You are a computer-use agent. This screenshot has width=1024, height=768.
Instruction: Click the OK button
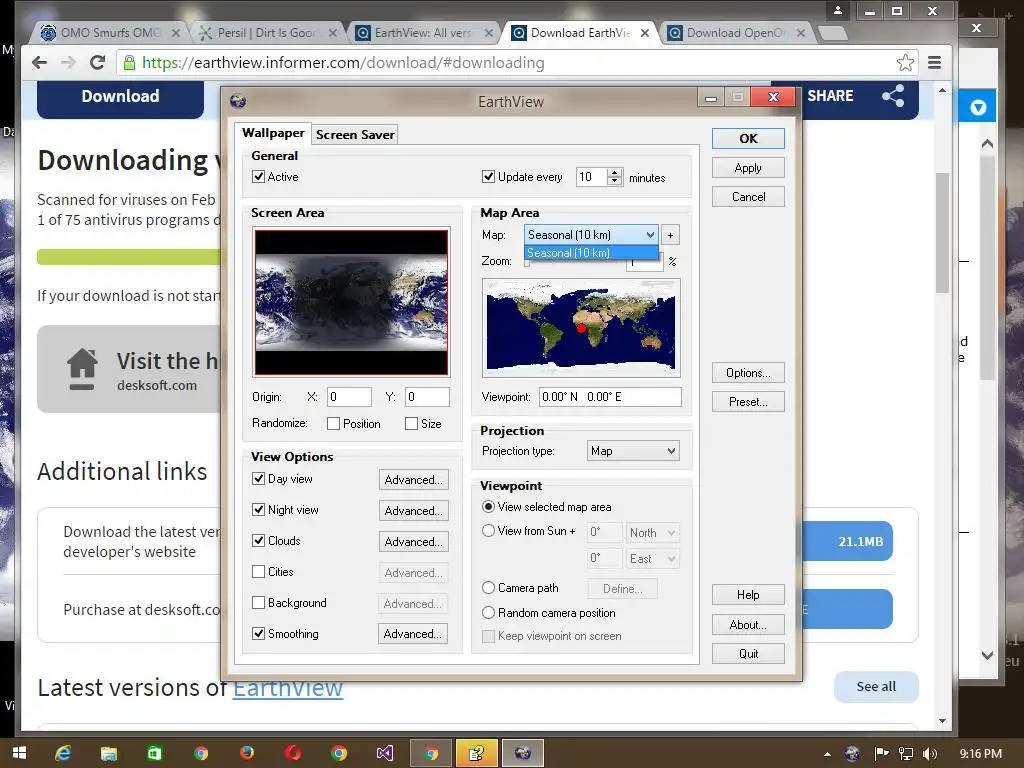click(x=748, y=138)
